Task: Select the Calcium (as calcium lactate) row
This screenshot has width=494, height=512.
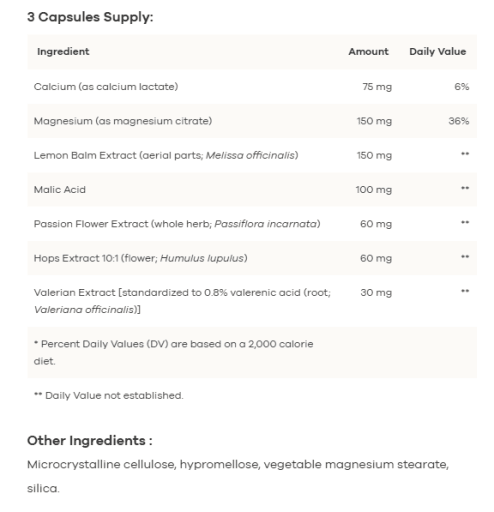Action: coord(252,87)
